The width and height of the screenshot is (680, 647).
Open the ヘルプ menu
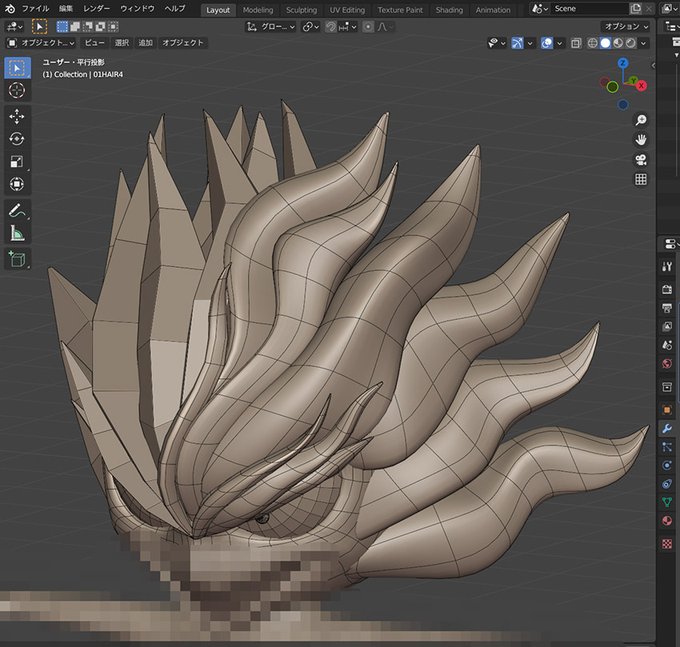[175, 9]
